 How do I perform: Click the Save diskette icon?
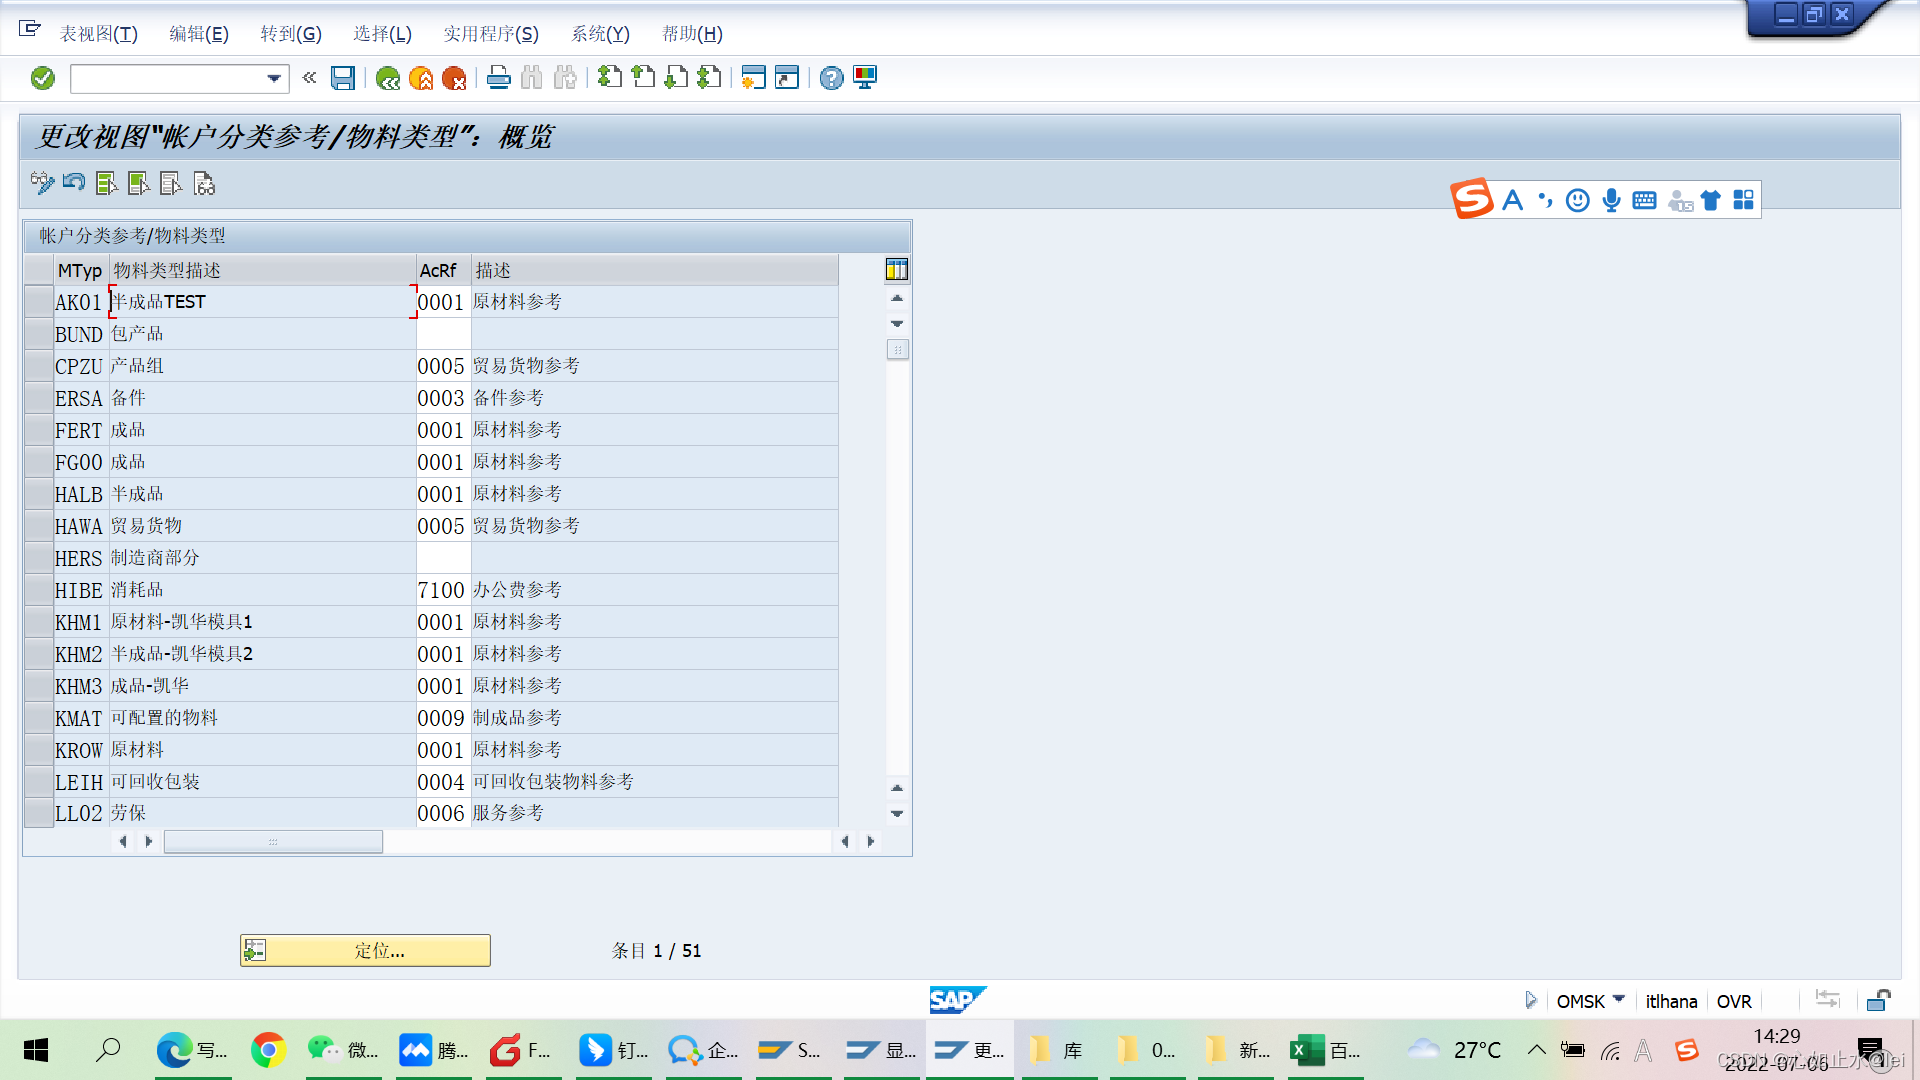point(343,78)
